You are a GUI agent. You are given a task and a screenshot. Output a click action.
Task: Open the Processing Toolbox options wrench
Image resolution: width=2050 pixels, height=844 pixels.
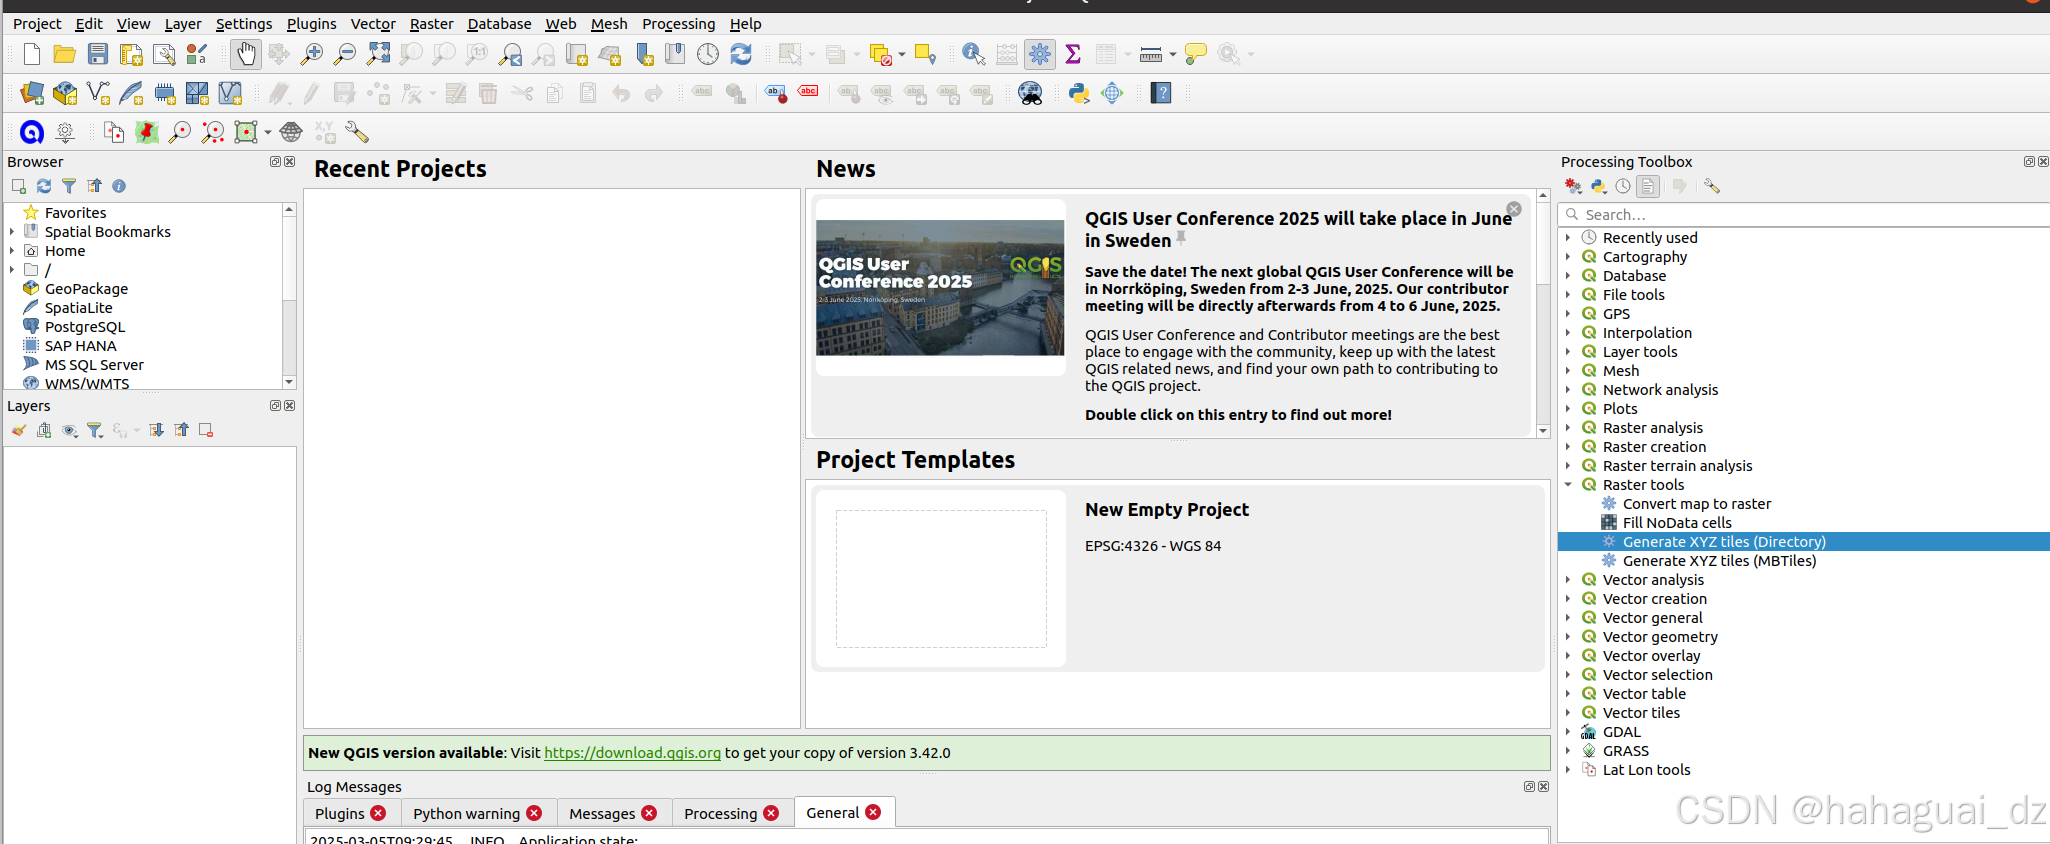tap(1712, 186)
